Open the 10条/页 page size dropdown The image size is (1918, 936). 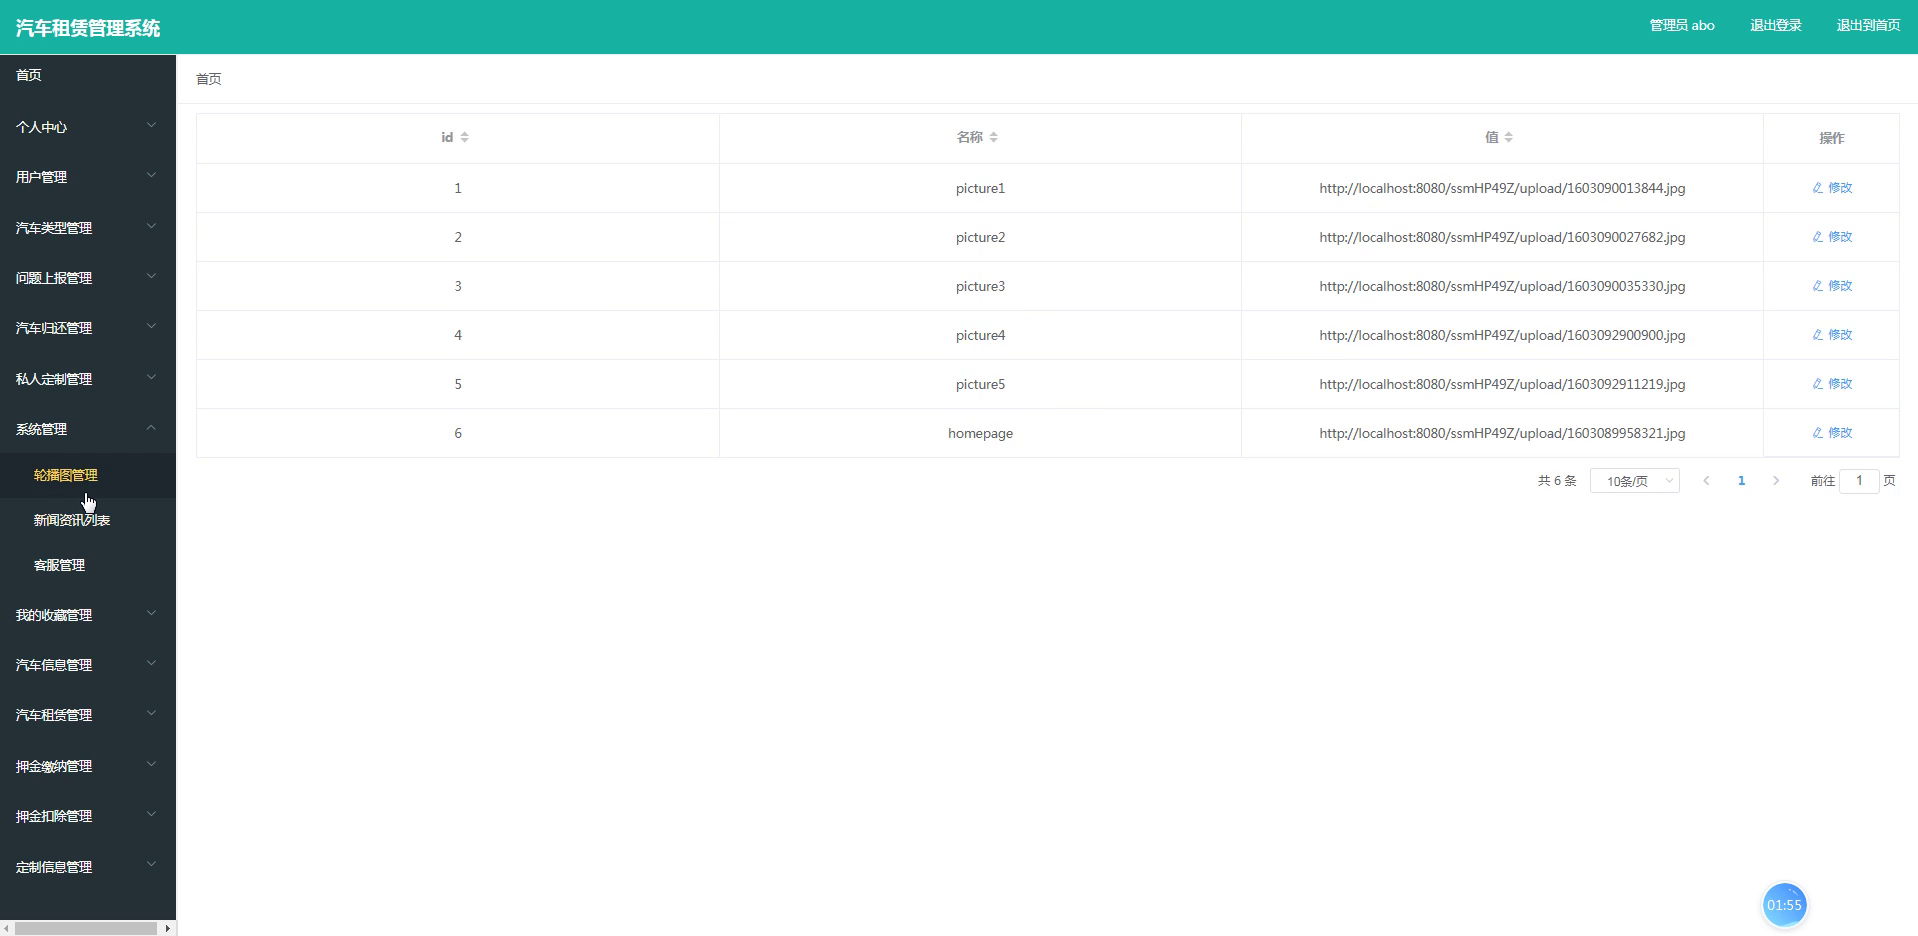(x=1634, y=481)
